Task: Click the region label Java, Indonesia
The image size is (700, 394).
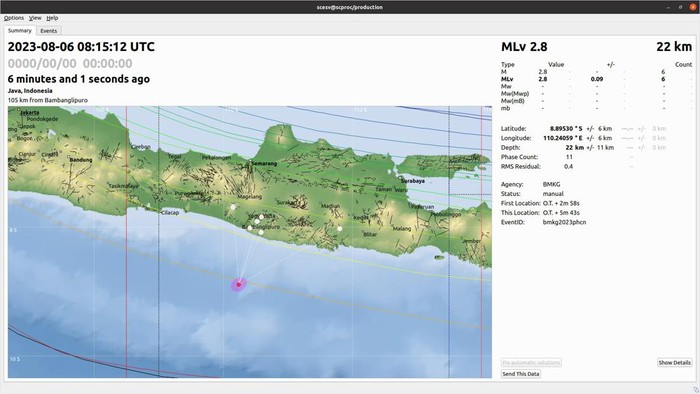Action: pos(30,91)
